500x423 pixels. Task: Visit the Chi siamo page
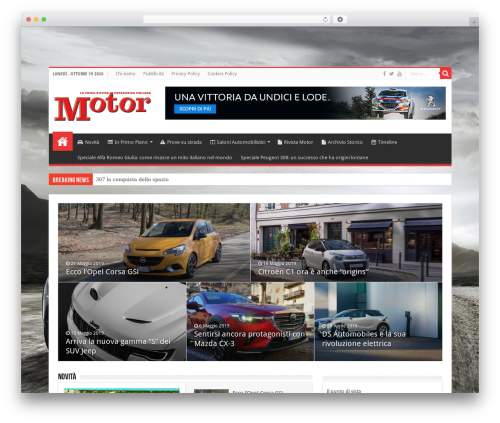125,74
